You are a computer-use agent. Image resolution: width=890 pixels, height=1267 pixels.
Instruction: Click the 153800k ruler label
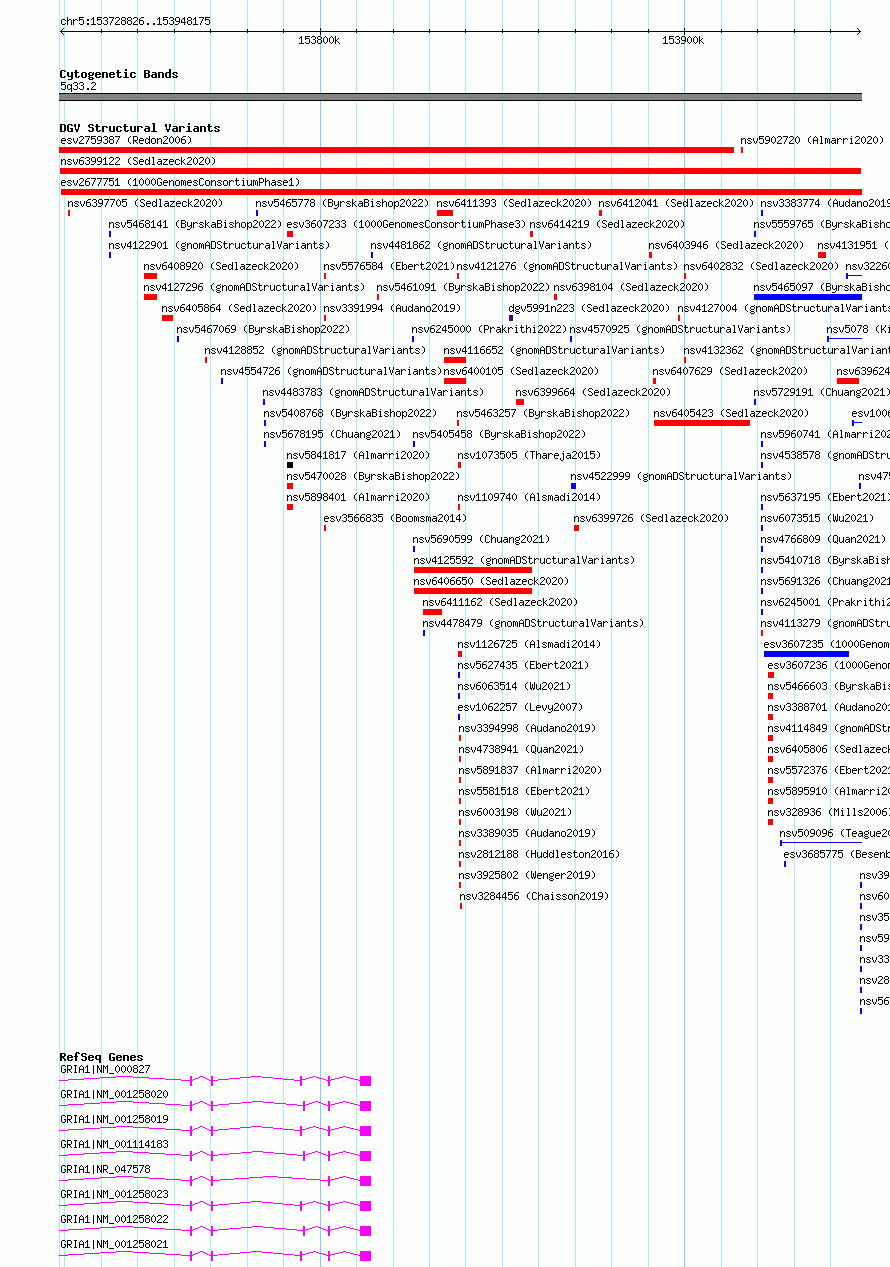click(319, 40)
